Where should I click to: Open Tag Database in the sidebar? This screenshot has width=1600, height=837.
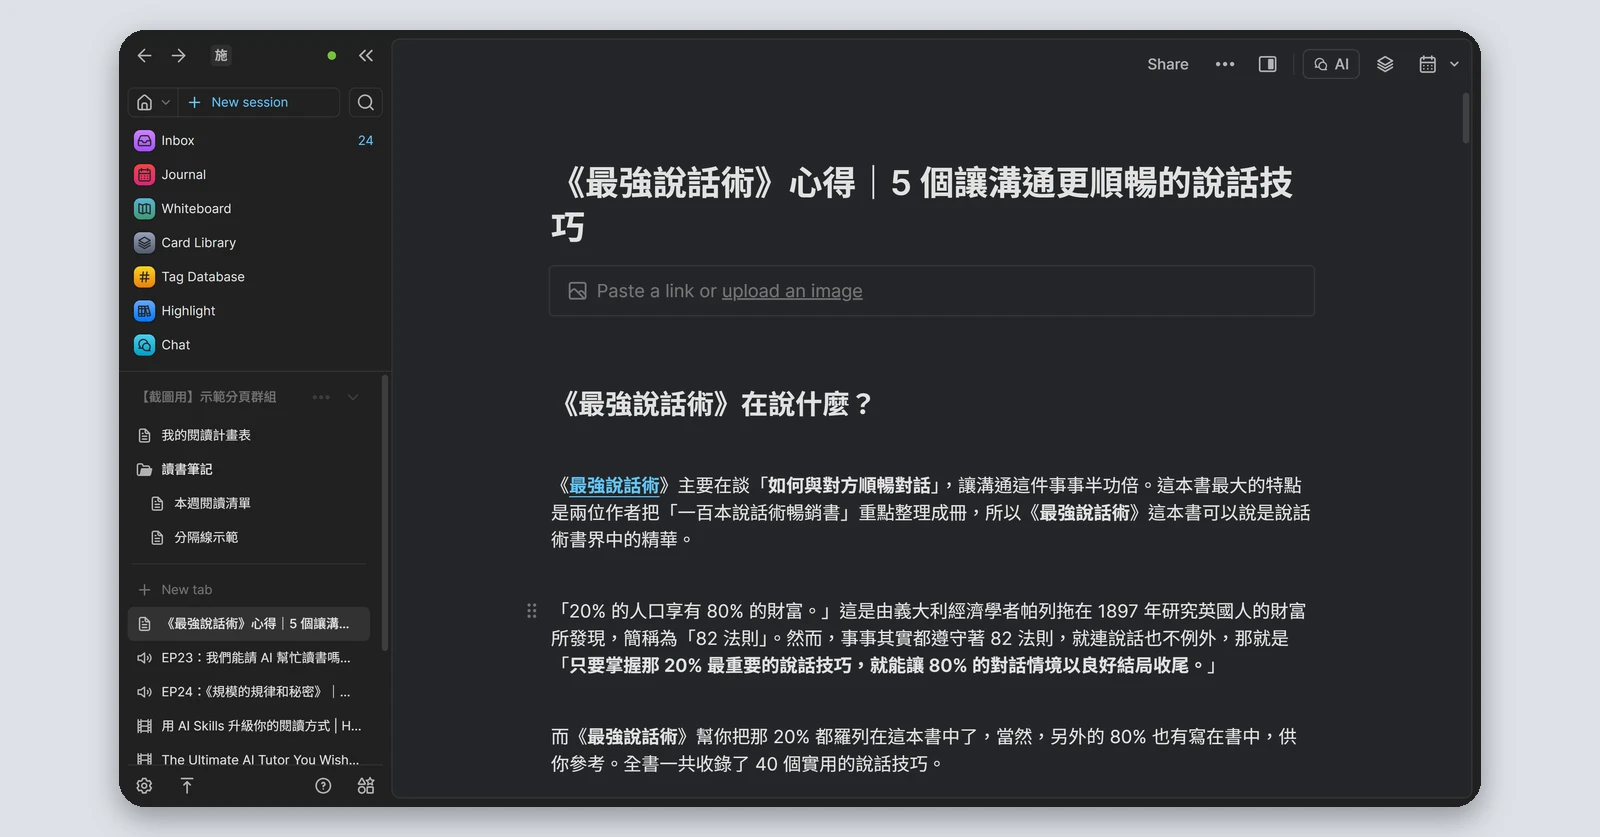pos(254,277)
